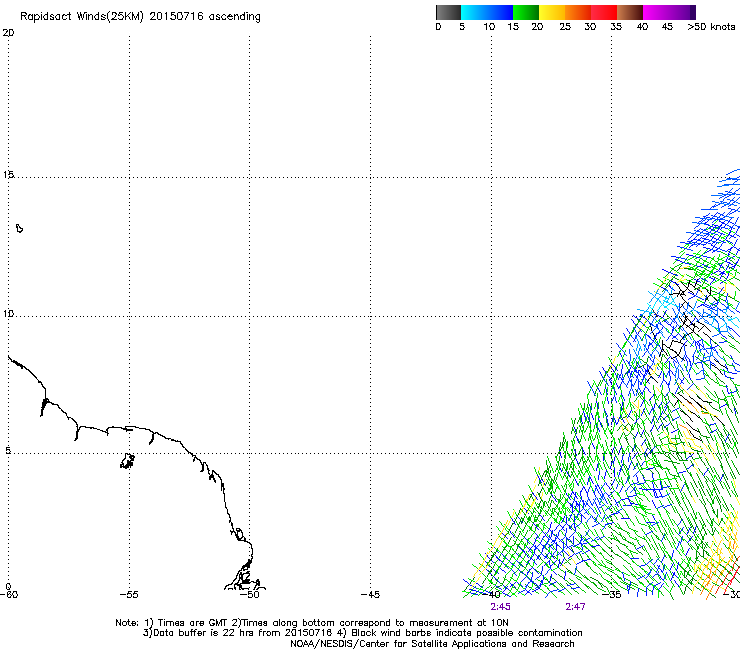Click the latitude '15' label on left axis
740x650 pixels.
[x=8, y=175]
